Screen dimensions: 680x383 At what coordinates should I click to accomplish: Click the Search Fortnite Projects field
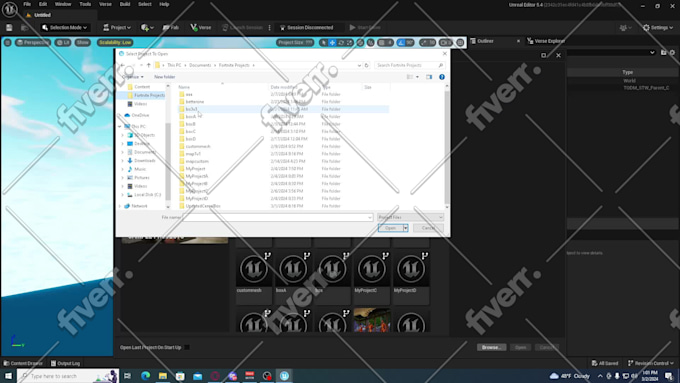[409, 65]
